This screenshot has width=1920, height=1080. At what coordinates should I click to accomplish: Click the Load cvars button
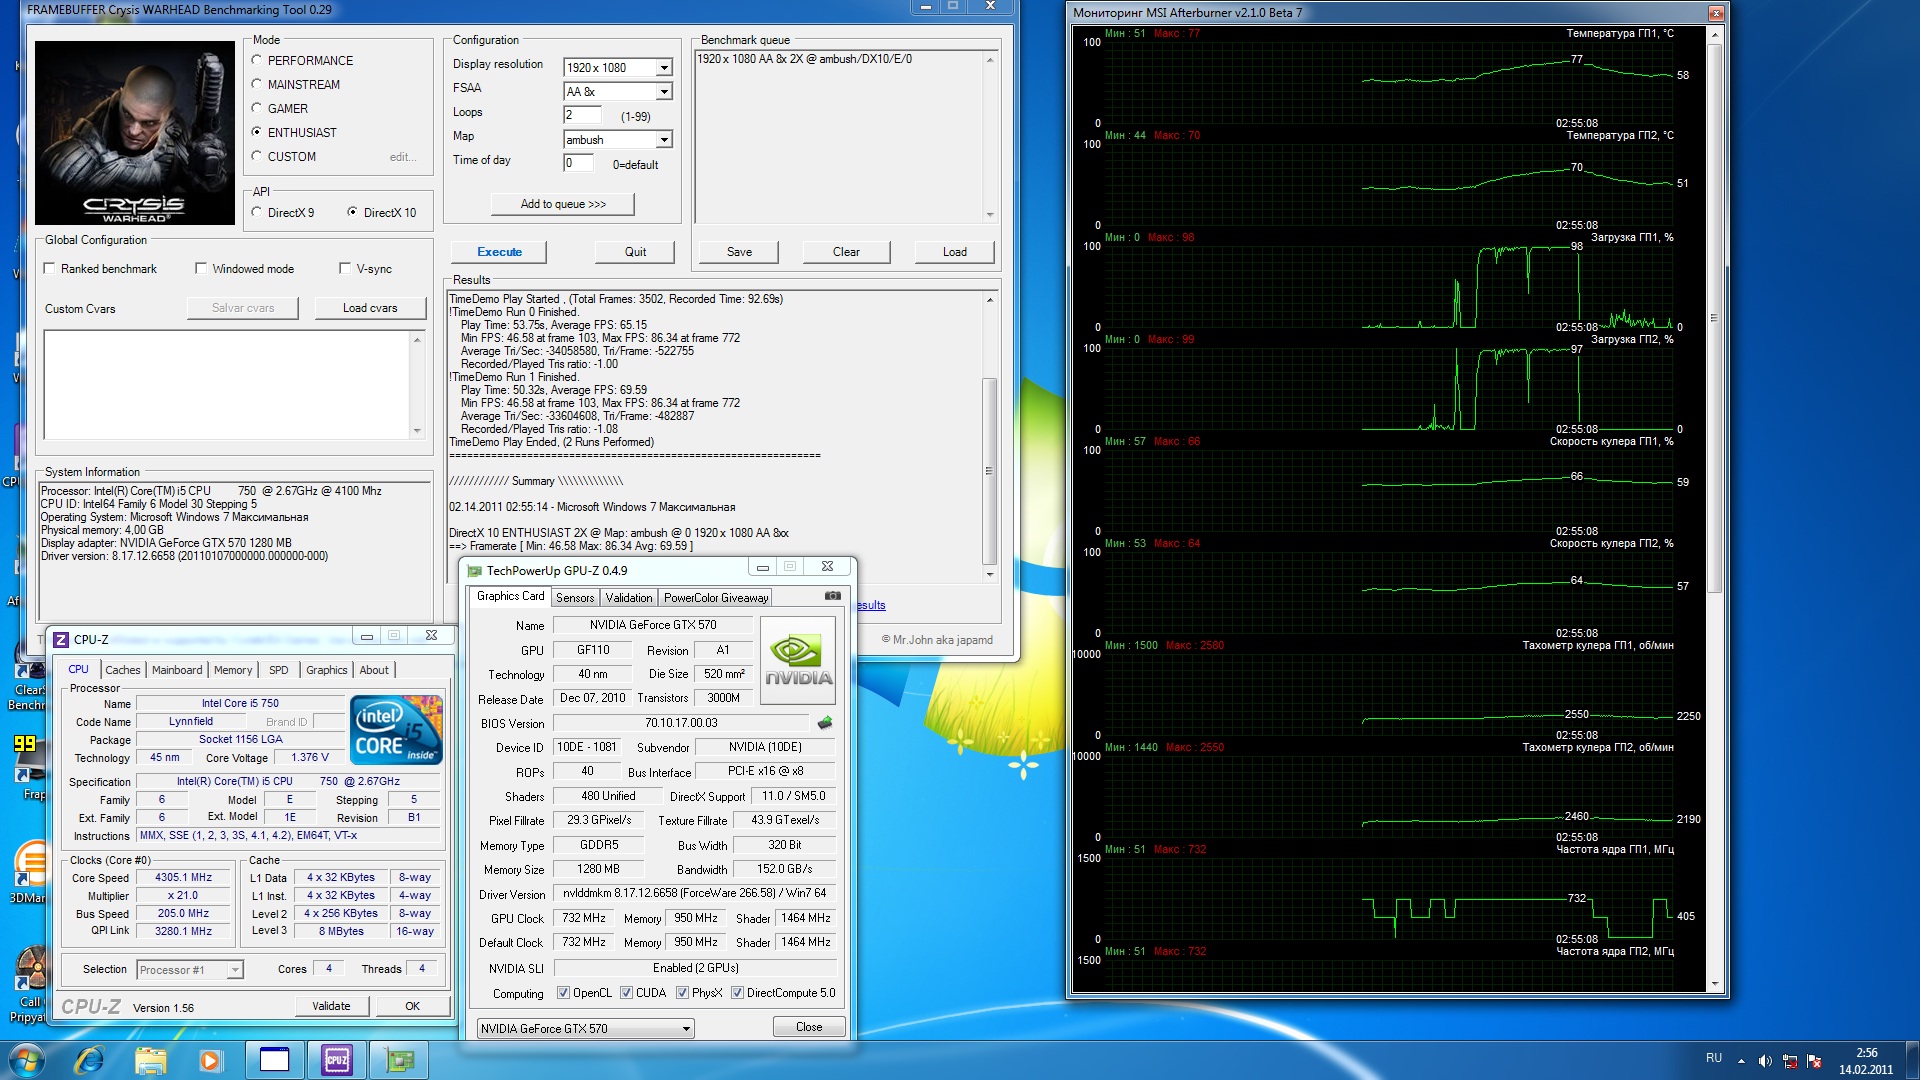pyautogui.click(x=370, y=308)
